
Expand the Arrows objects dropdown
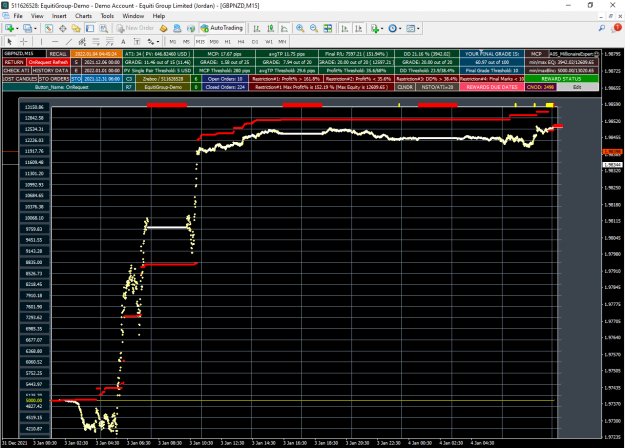click(x=158, y=42)
